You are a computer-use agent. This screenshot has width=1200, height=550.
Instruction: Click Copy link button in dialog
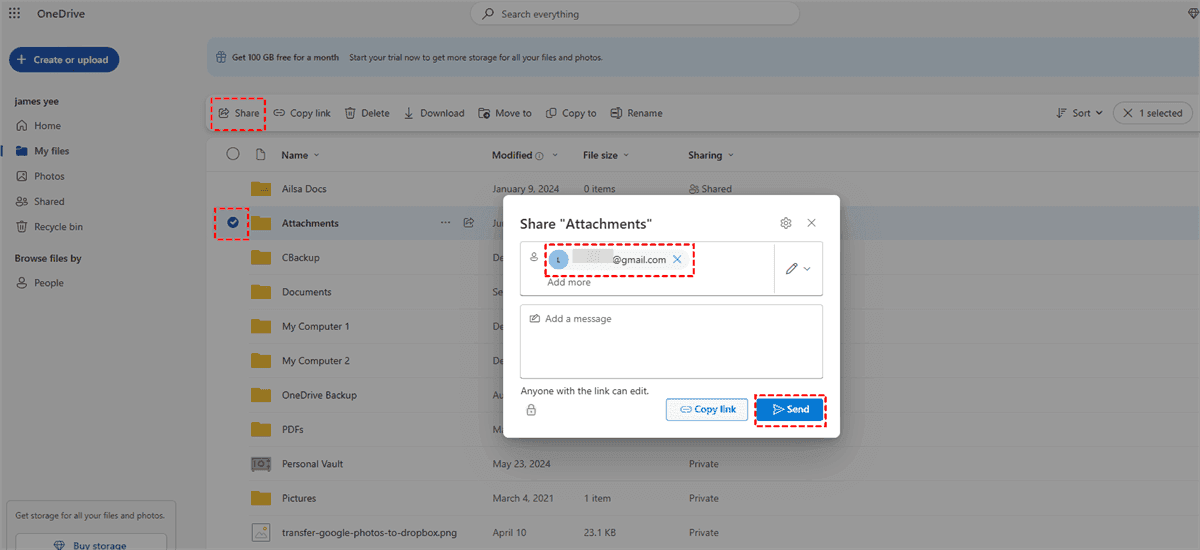(x=707, y=409)
